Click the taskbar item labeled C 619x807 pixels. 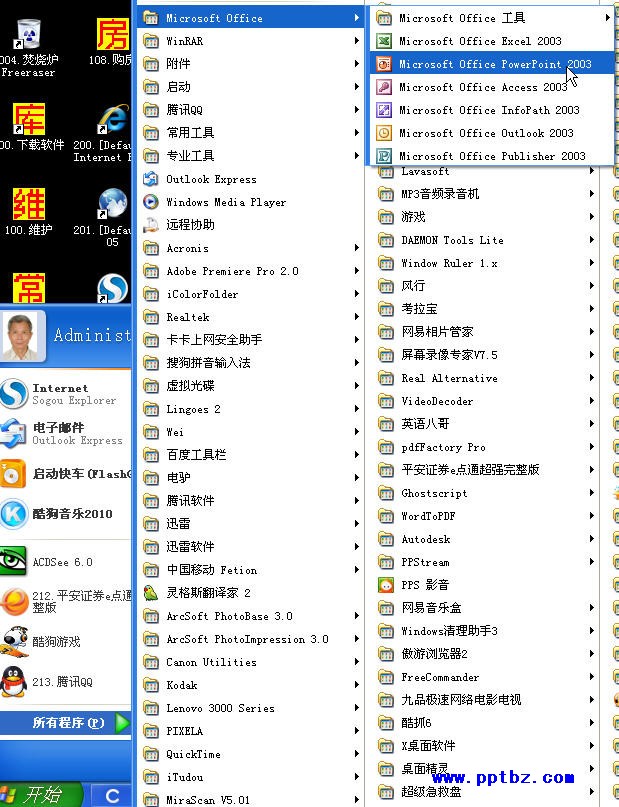pos(112,796)
